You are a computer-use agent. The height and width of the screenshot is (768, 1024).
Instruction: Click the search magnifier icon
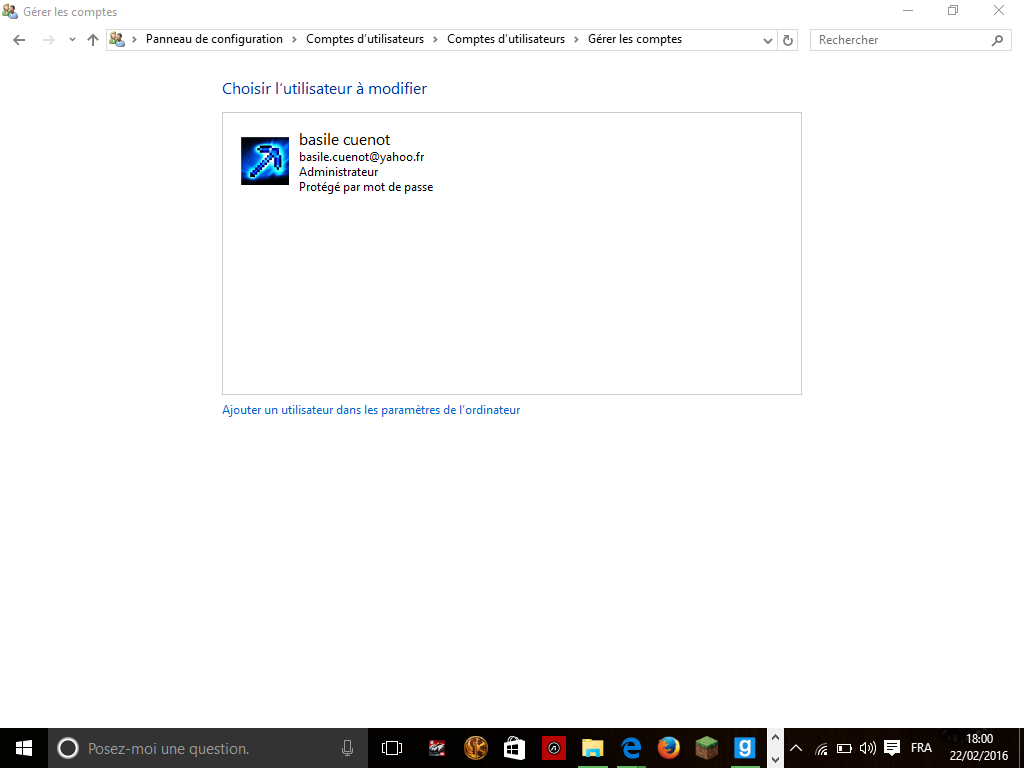click(997, 40)
